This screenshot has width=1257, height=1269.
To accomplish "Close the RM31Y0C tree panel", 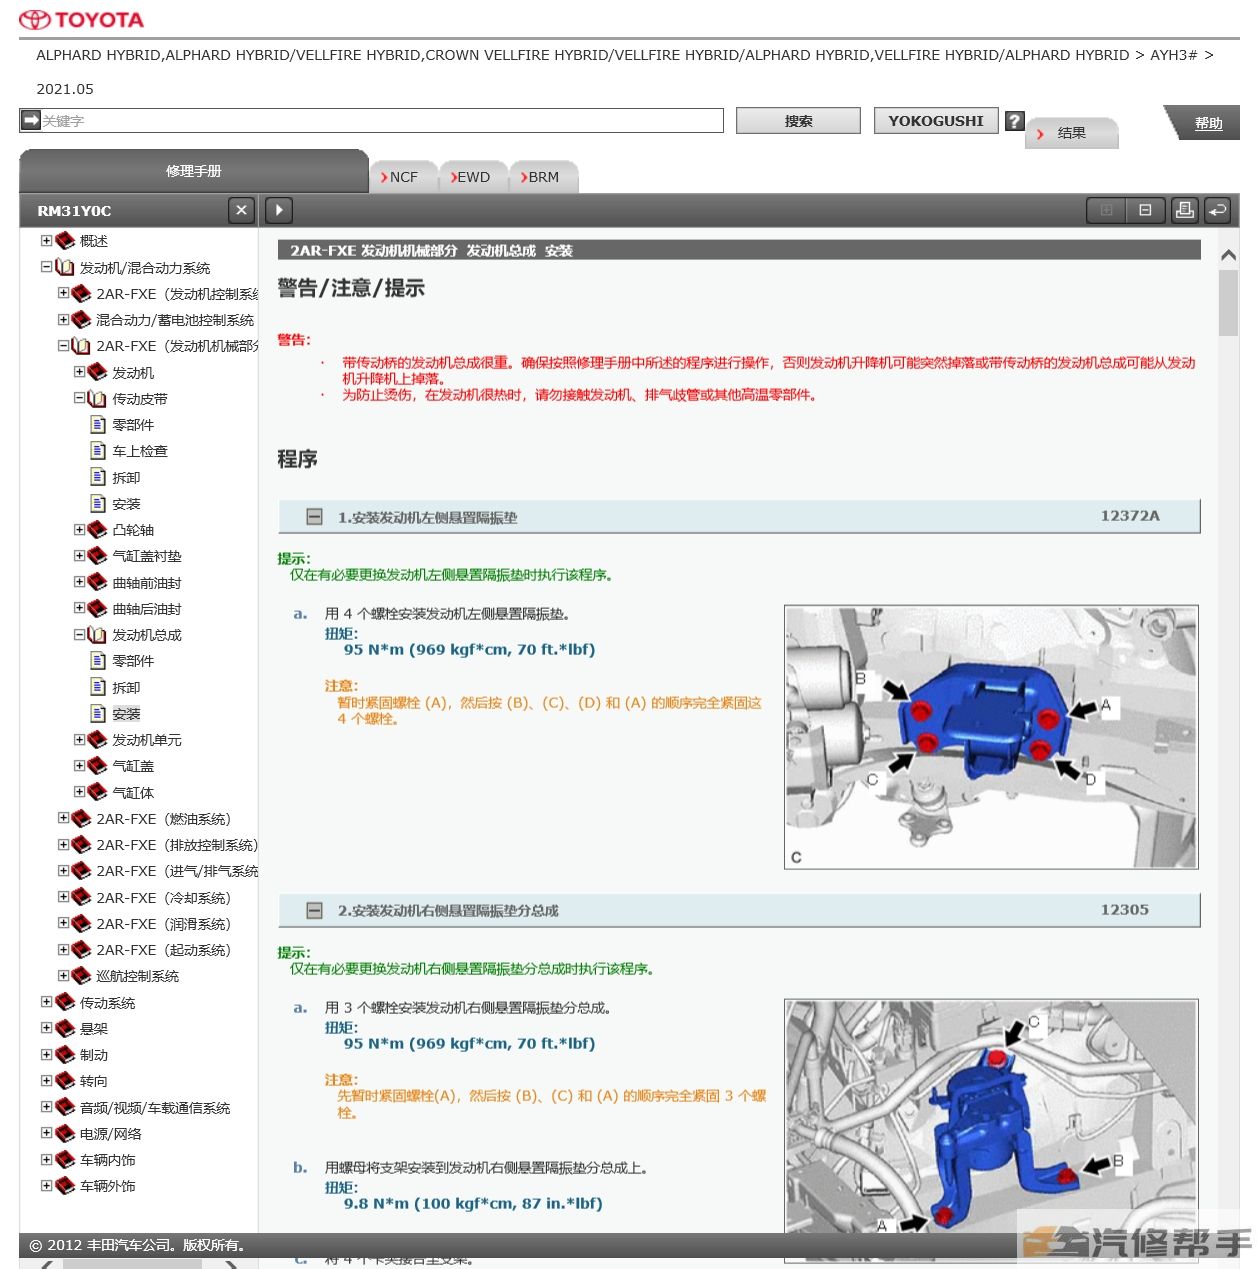I will tap(241, 210).
